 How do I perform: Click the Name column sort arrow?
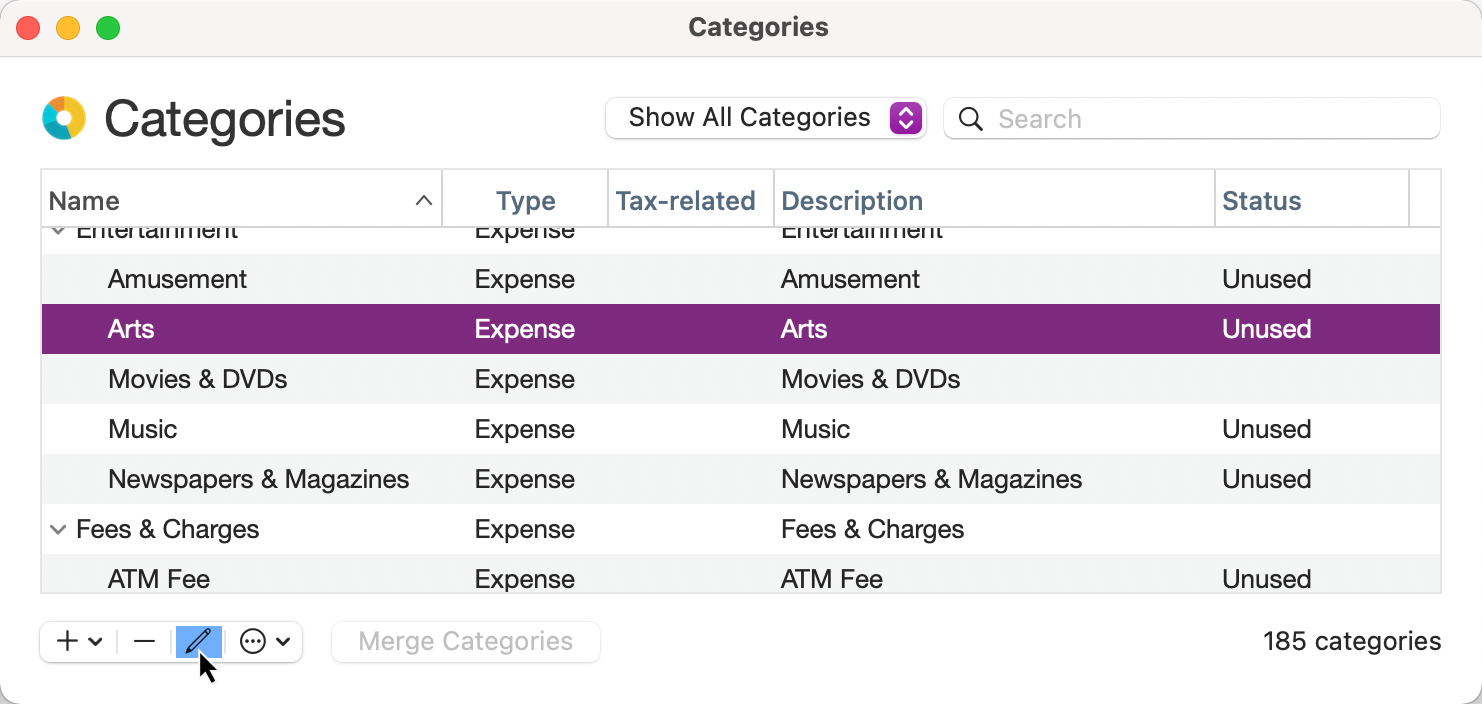[423, 201]
